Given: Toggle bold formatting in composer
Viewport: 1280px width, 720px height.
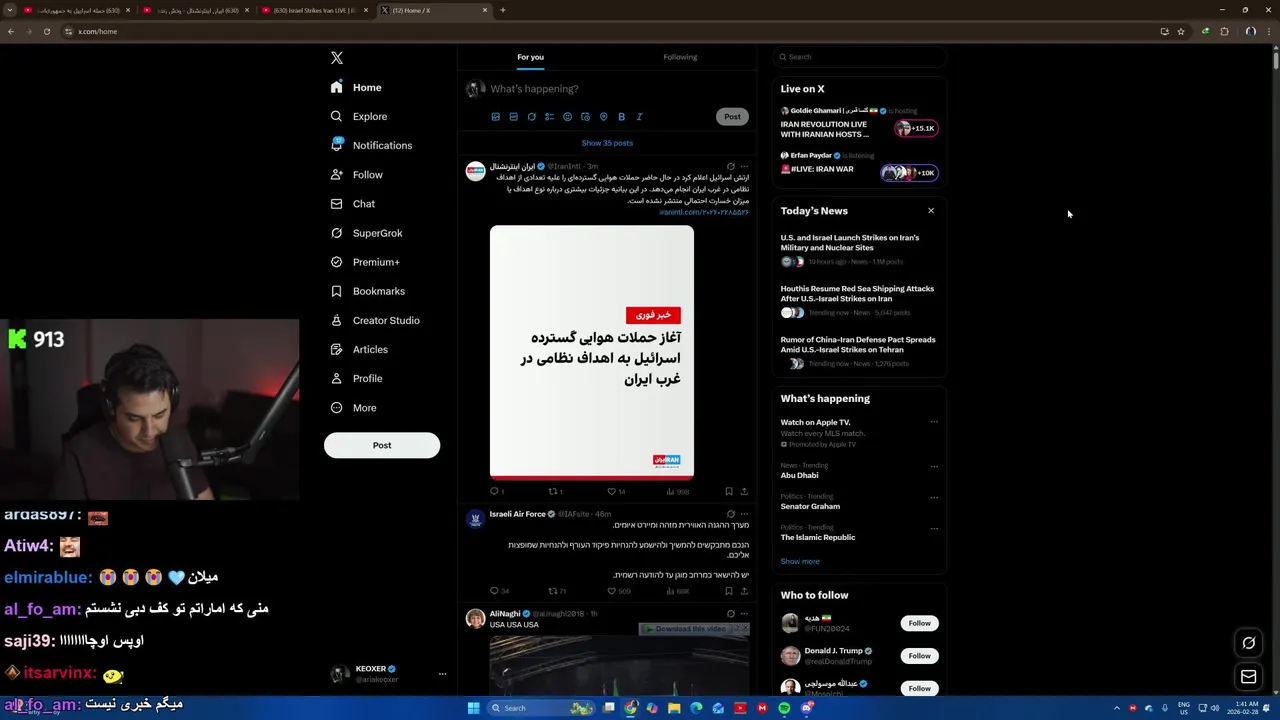Looking at the screenshot, I should click(x=621, y=117).
